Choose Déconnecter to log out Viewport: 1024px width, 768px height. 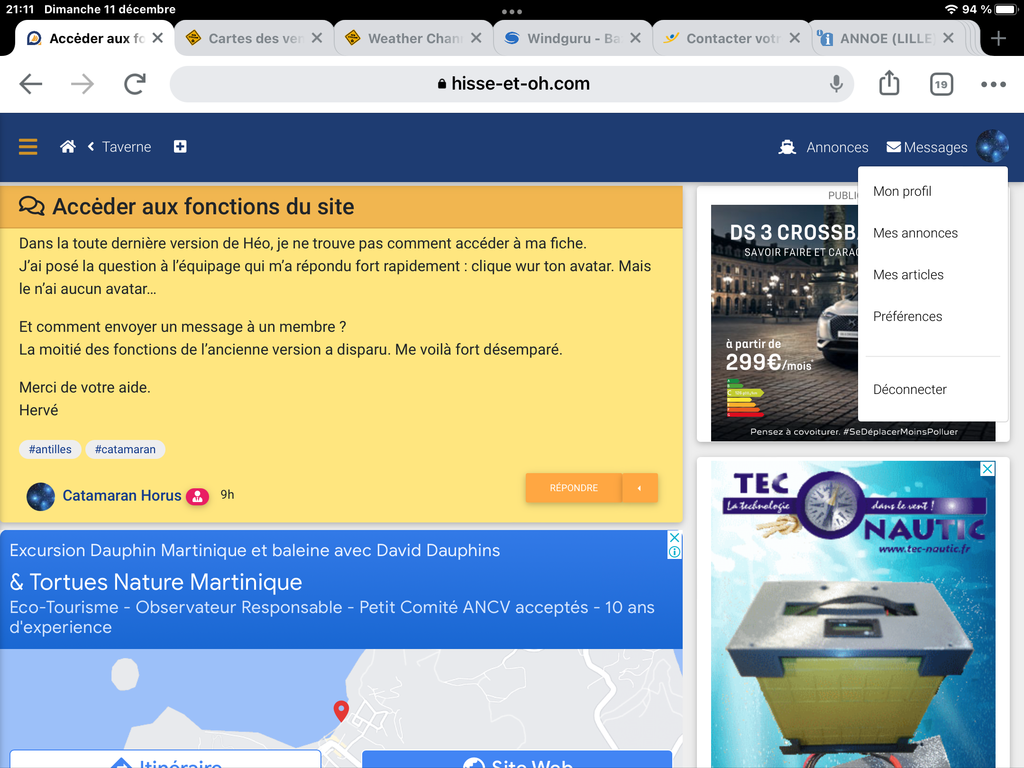coord(909,390)
